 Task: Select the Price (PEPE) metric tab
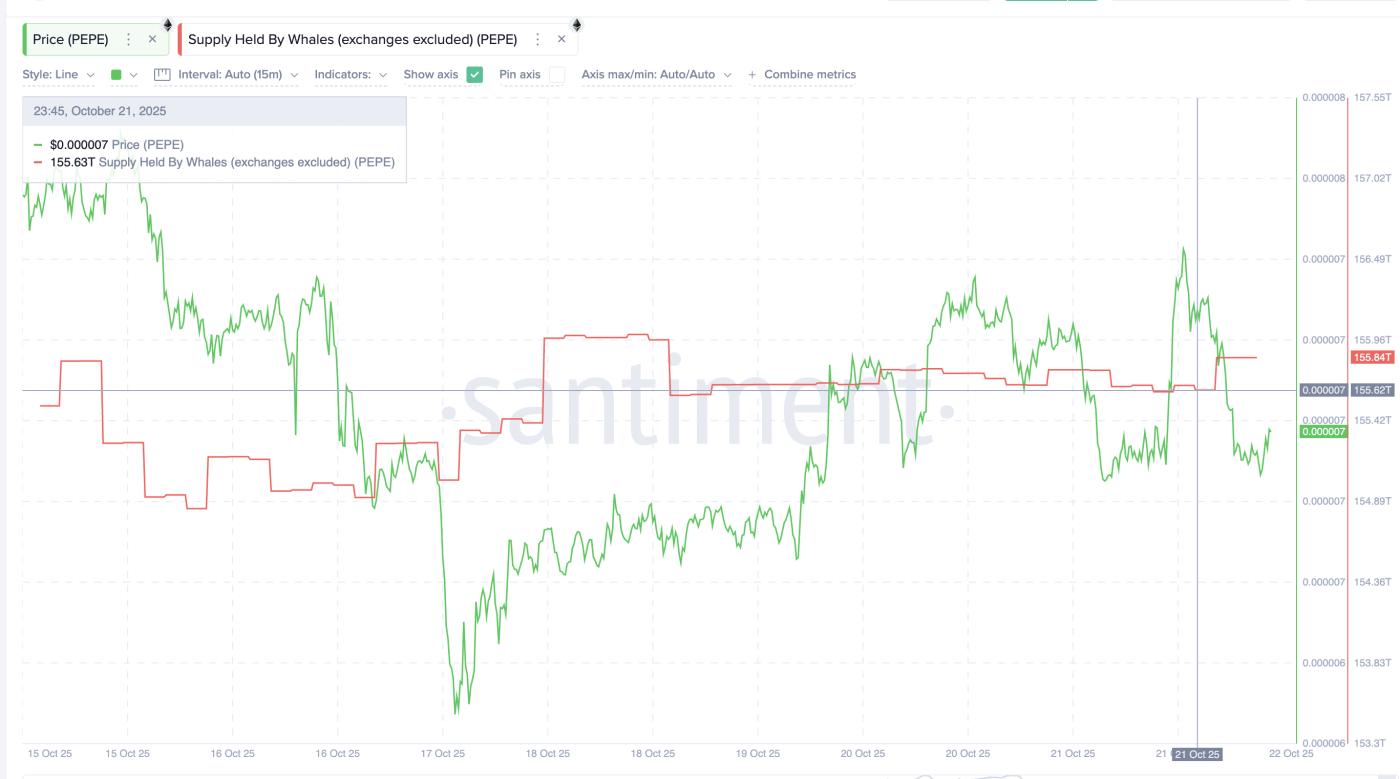[x=70, y=39]
